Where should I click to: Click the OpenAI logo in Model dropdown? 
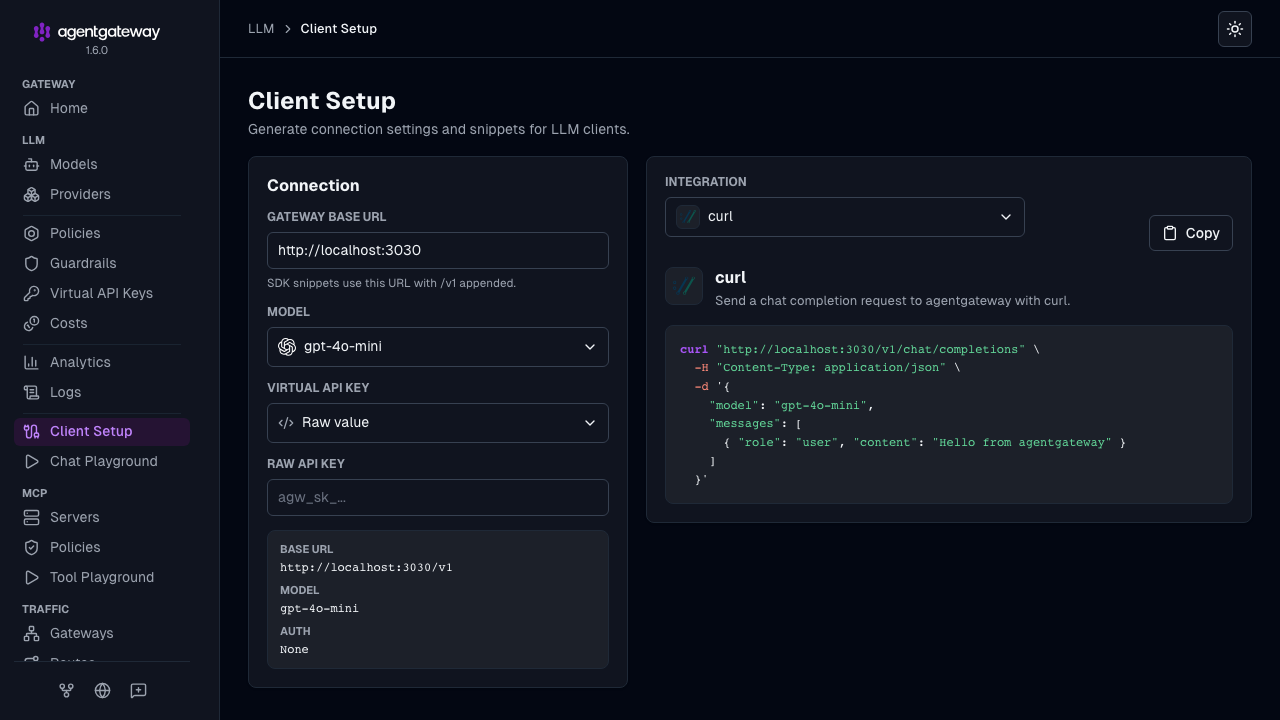pos(287,346)
